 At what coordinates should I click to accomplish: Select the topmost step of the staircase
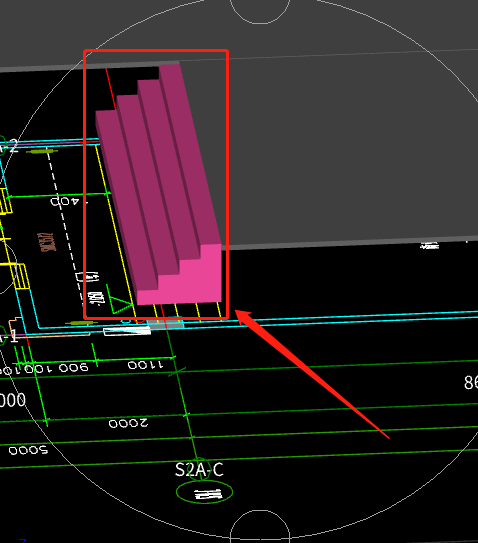pyautogui.click(x=190, y=152)
